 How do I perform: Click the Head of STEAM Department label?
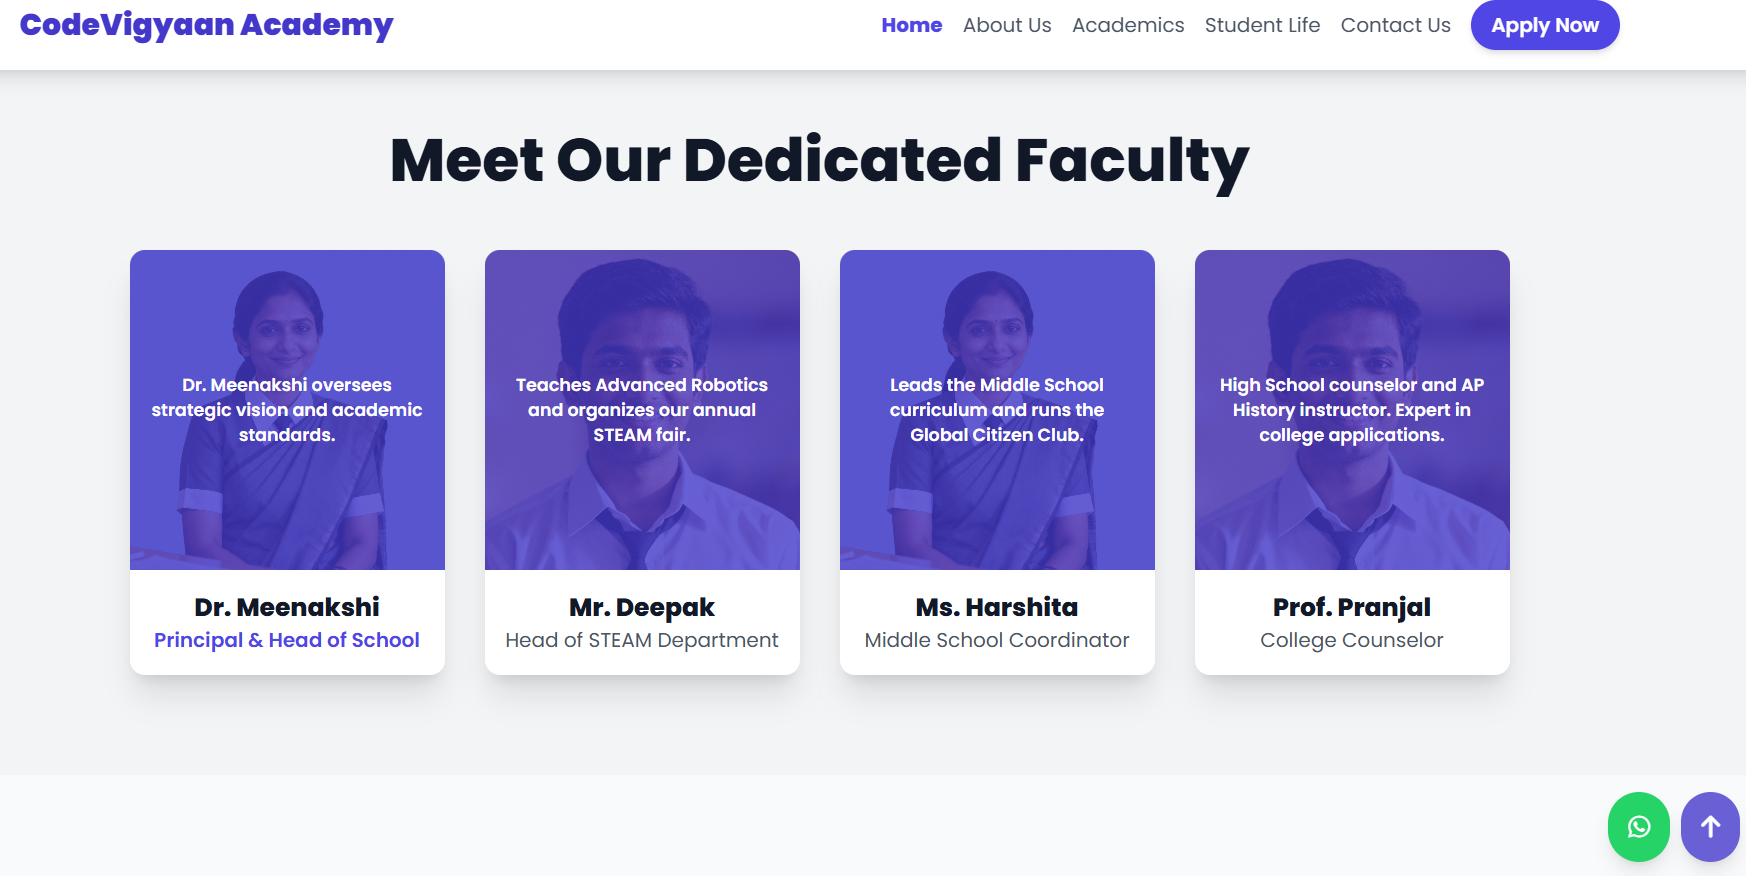coord(642,640)
